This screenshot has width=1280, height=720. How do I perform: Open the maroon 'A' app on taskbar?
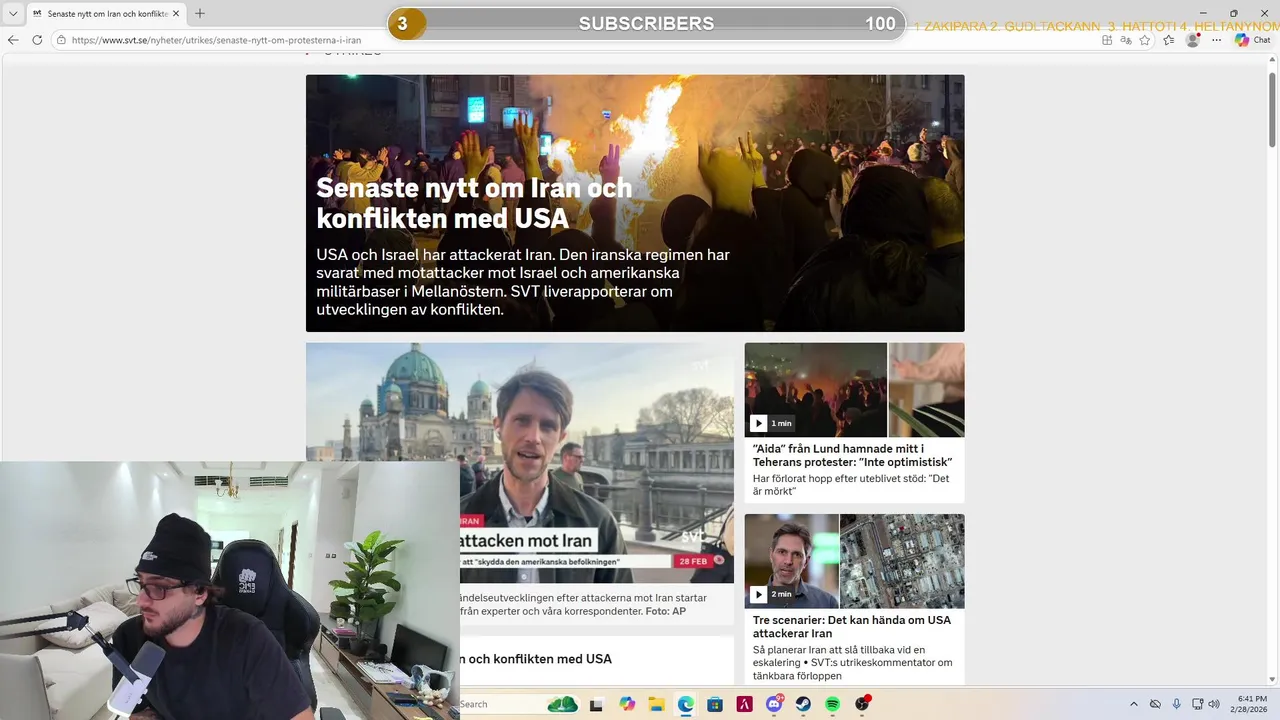744,704
